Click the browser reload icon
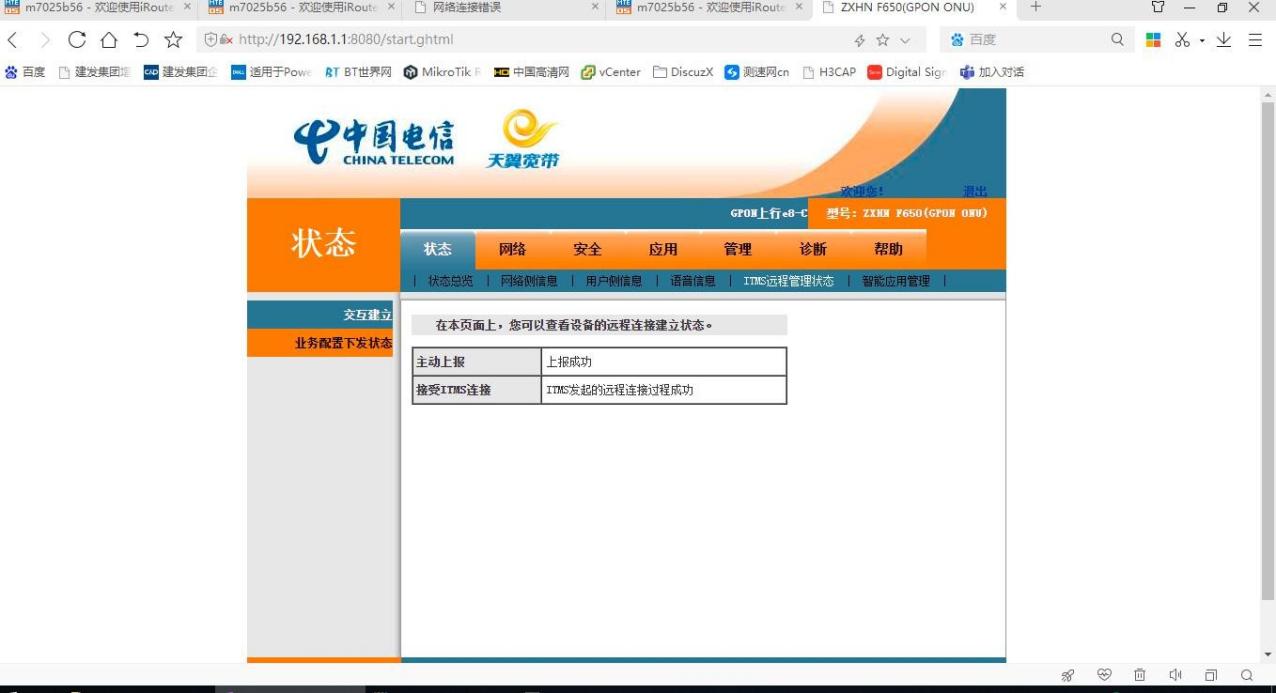 coord(77,40)
